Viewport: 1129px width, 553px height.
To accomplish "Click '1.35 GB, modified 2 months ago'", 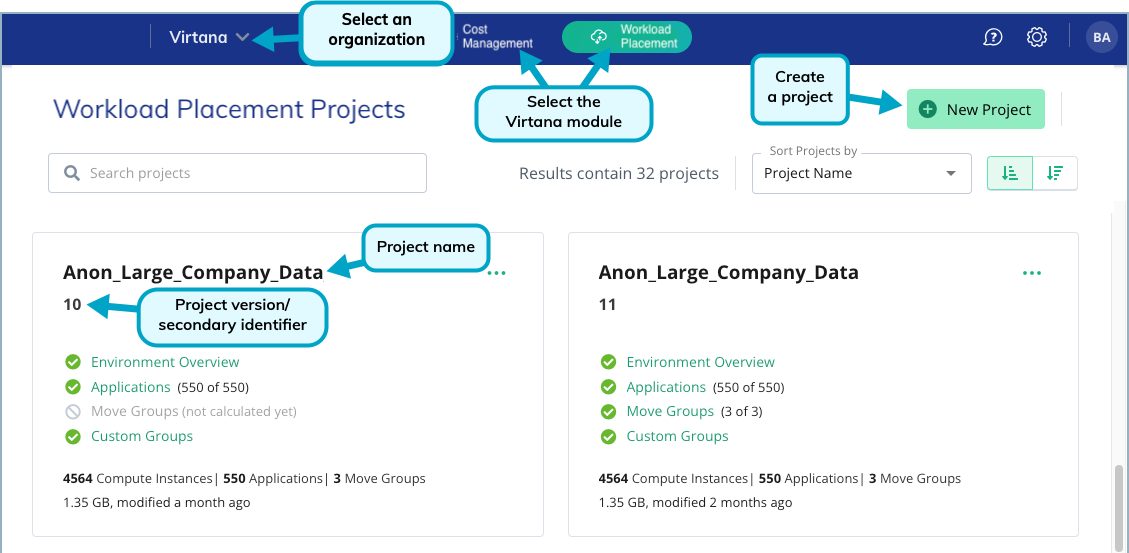I will coord(696,503).
